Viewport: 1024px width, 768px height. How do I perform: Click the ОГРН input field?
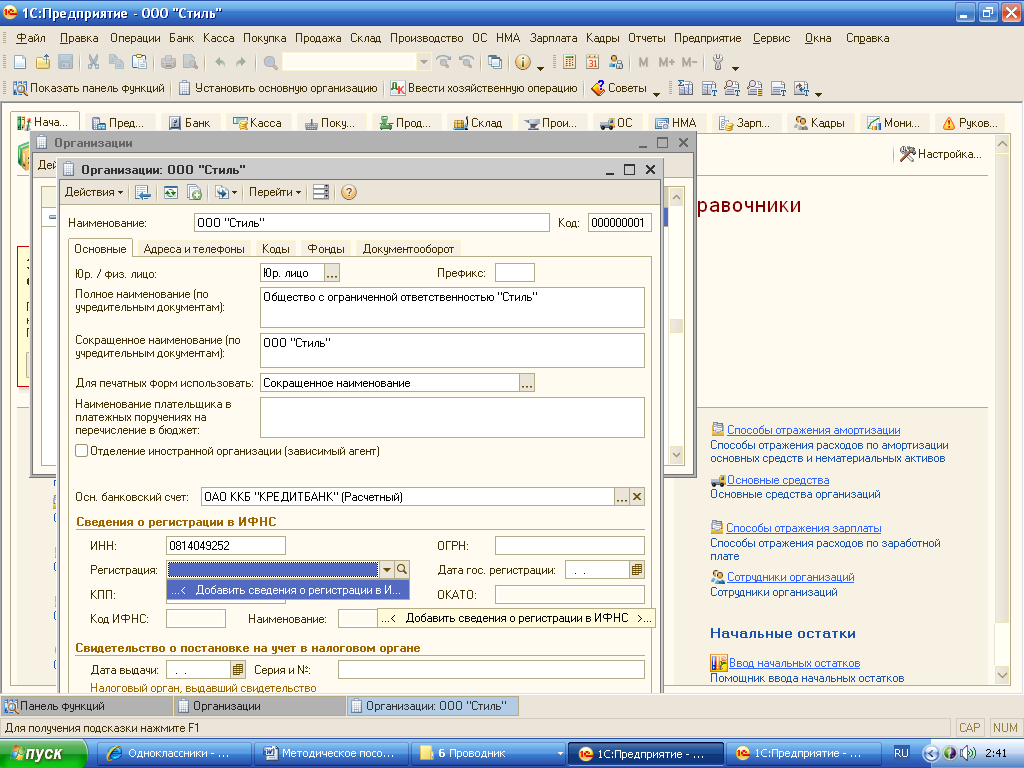point(569,545)
